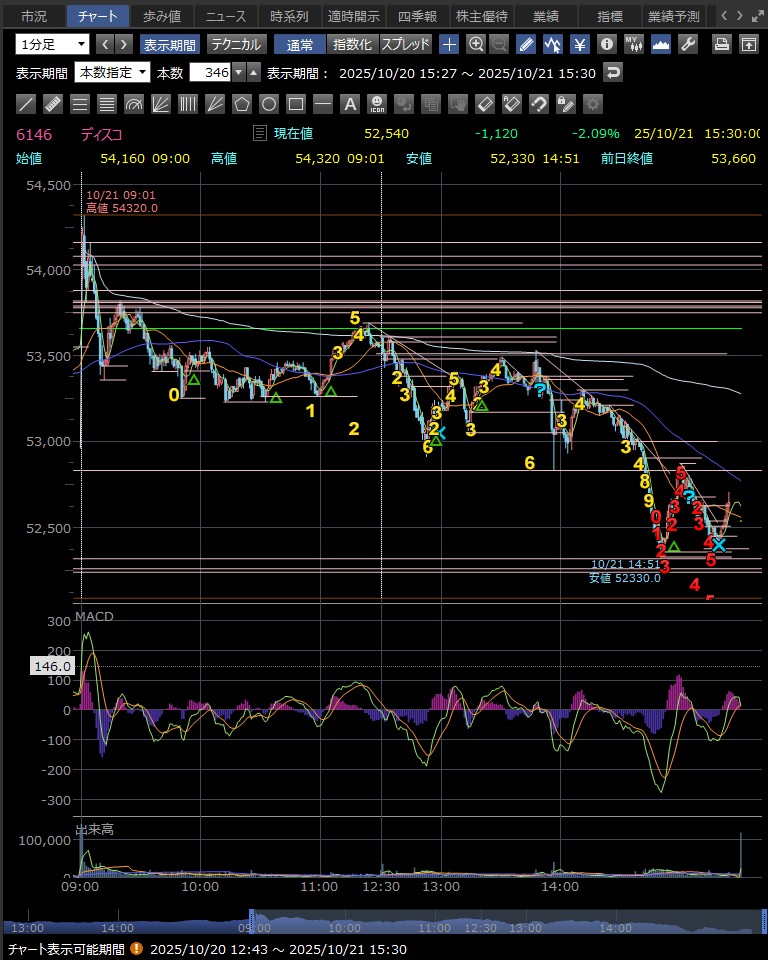Select the trend line drawing tool
This screenshot has height=960, width=768.
click(x=27, y=103)
